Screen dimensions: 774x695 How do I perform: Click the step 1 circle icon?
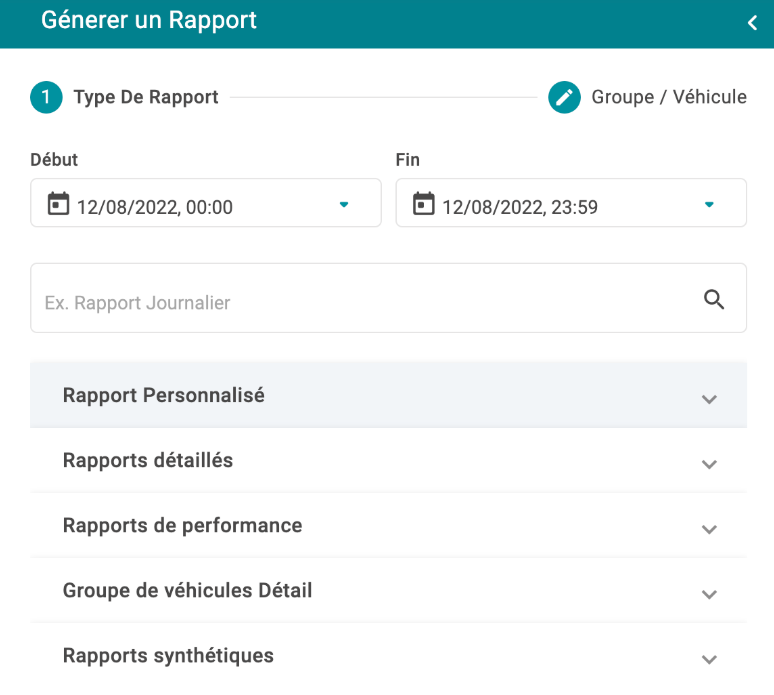(46, 97)
